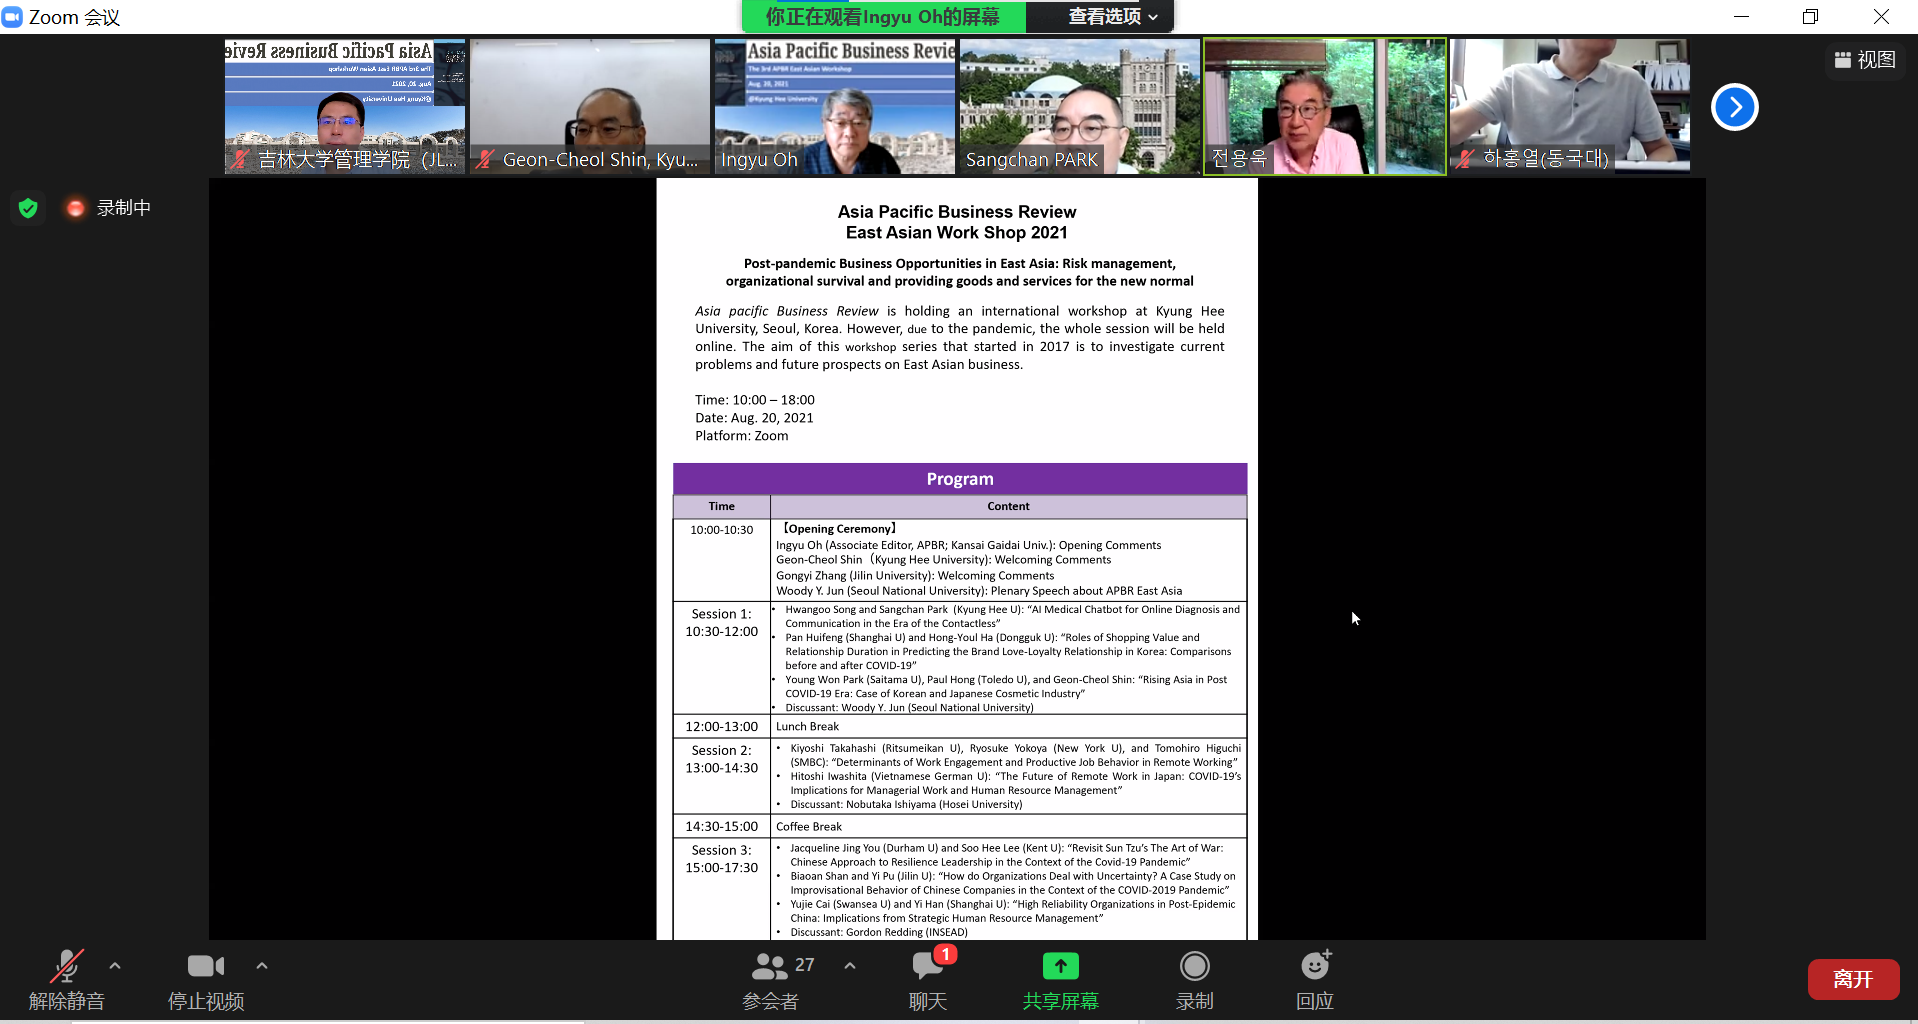This screenshot has width=1918, height=1024.
Task: Expand the participants options caret
Action: pyautogui.click(x=850, y=966)
